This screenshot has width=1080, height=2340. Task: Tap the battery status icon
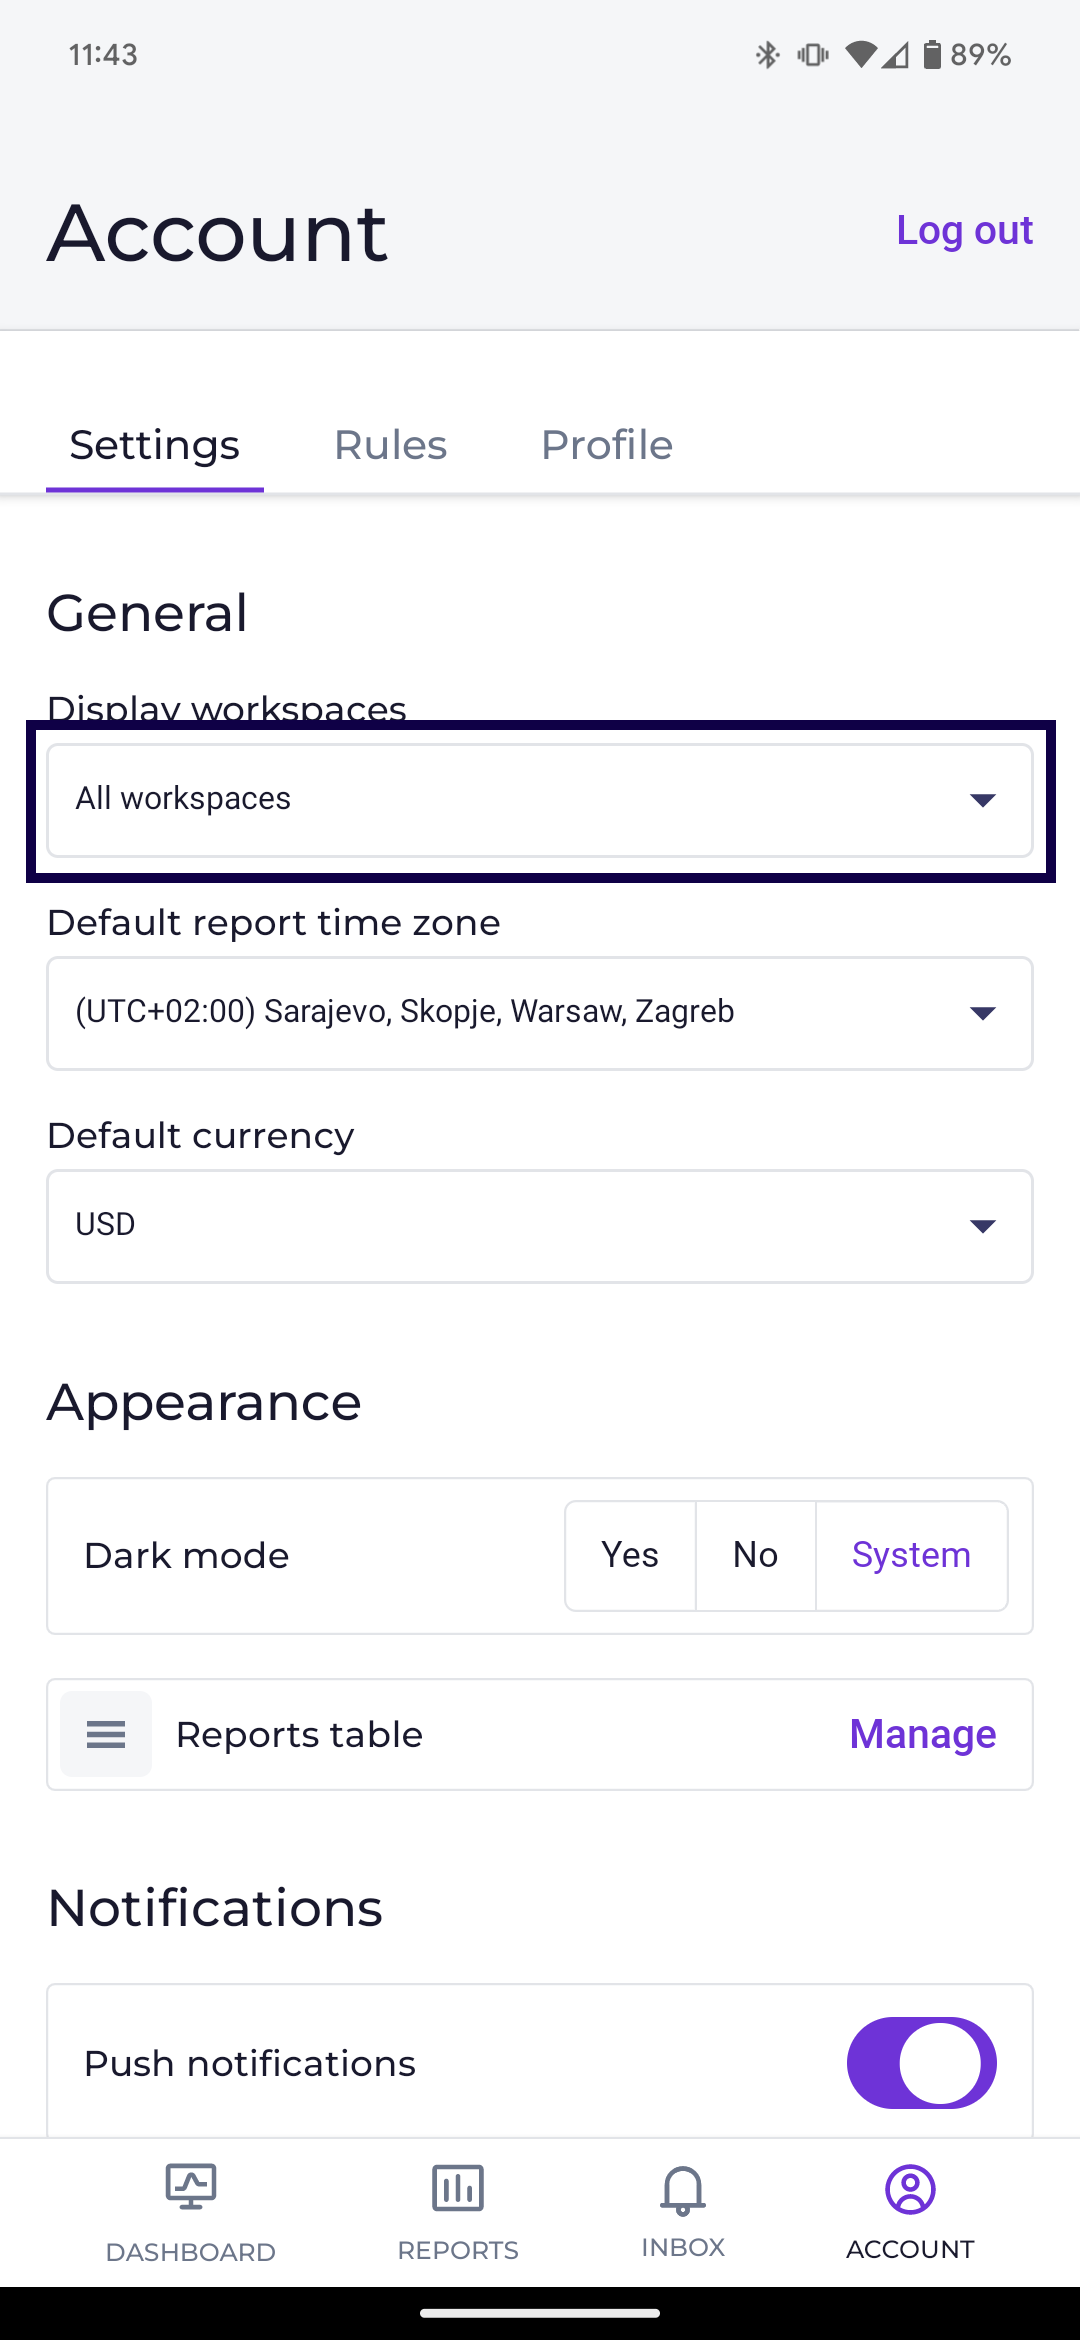pyautogui.click(x=932, y=55)
